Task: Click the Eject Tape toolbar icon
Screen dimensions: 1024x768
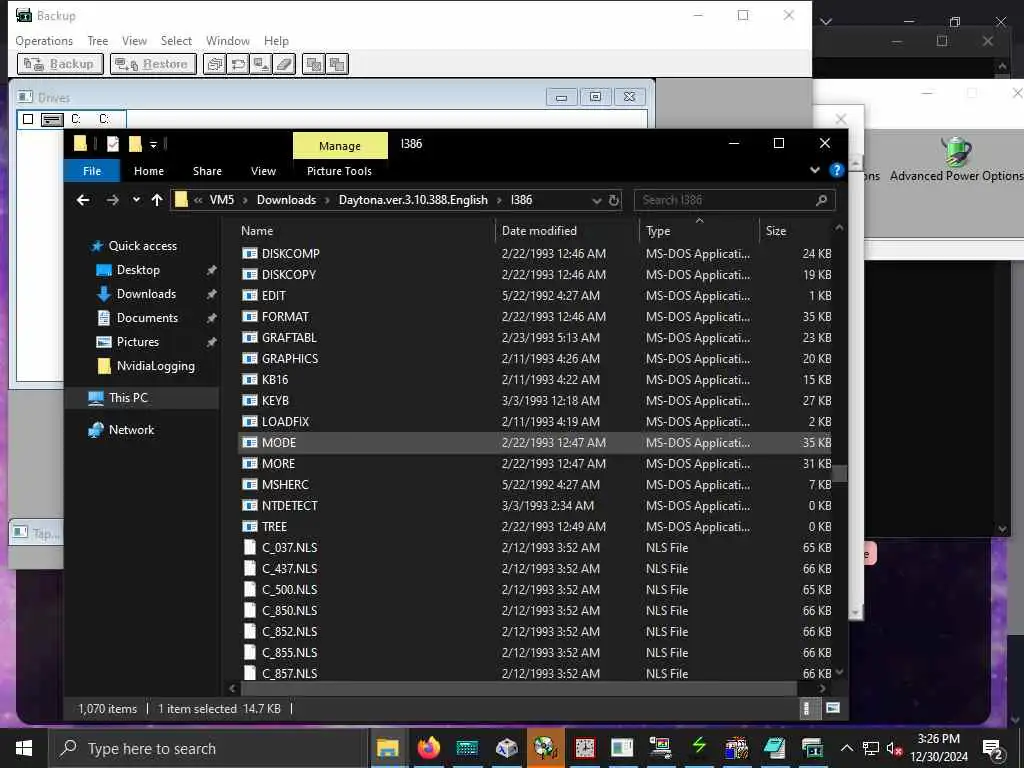Action: [261, 64]
